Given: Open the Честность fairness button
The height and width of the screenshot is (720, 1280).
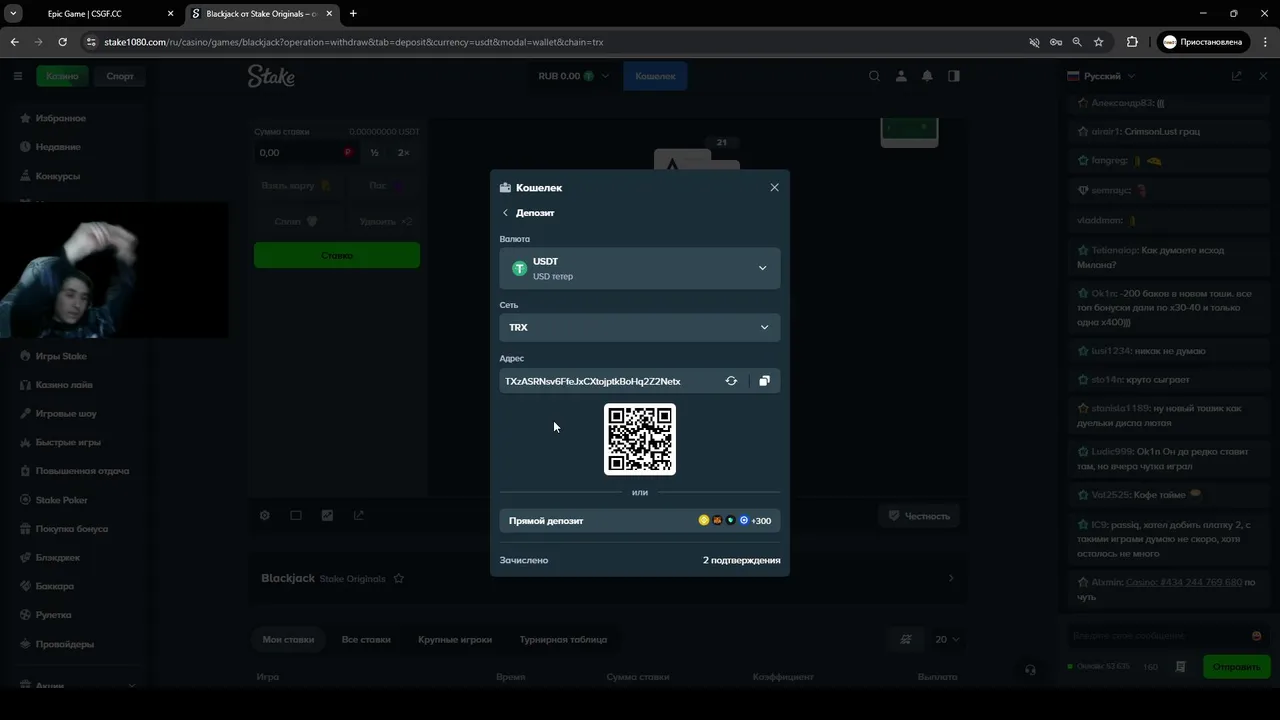Looking at the screenshot, I should (x=918, y=516).
